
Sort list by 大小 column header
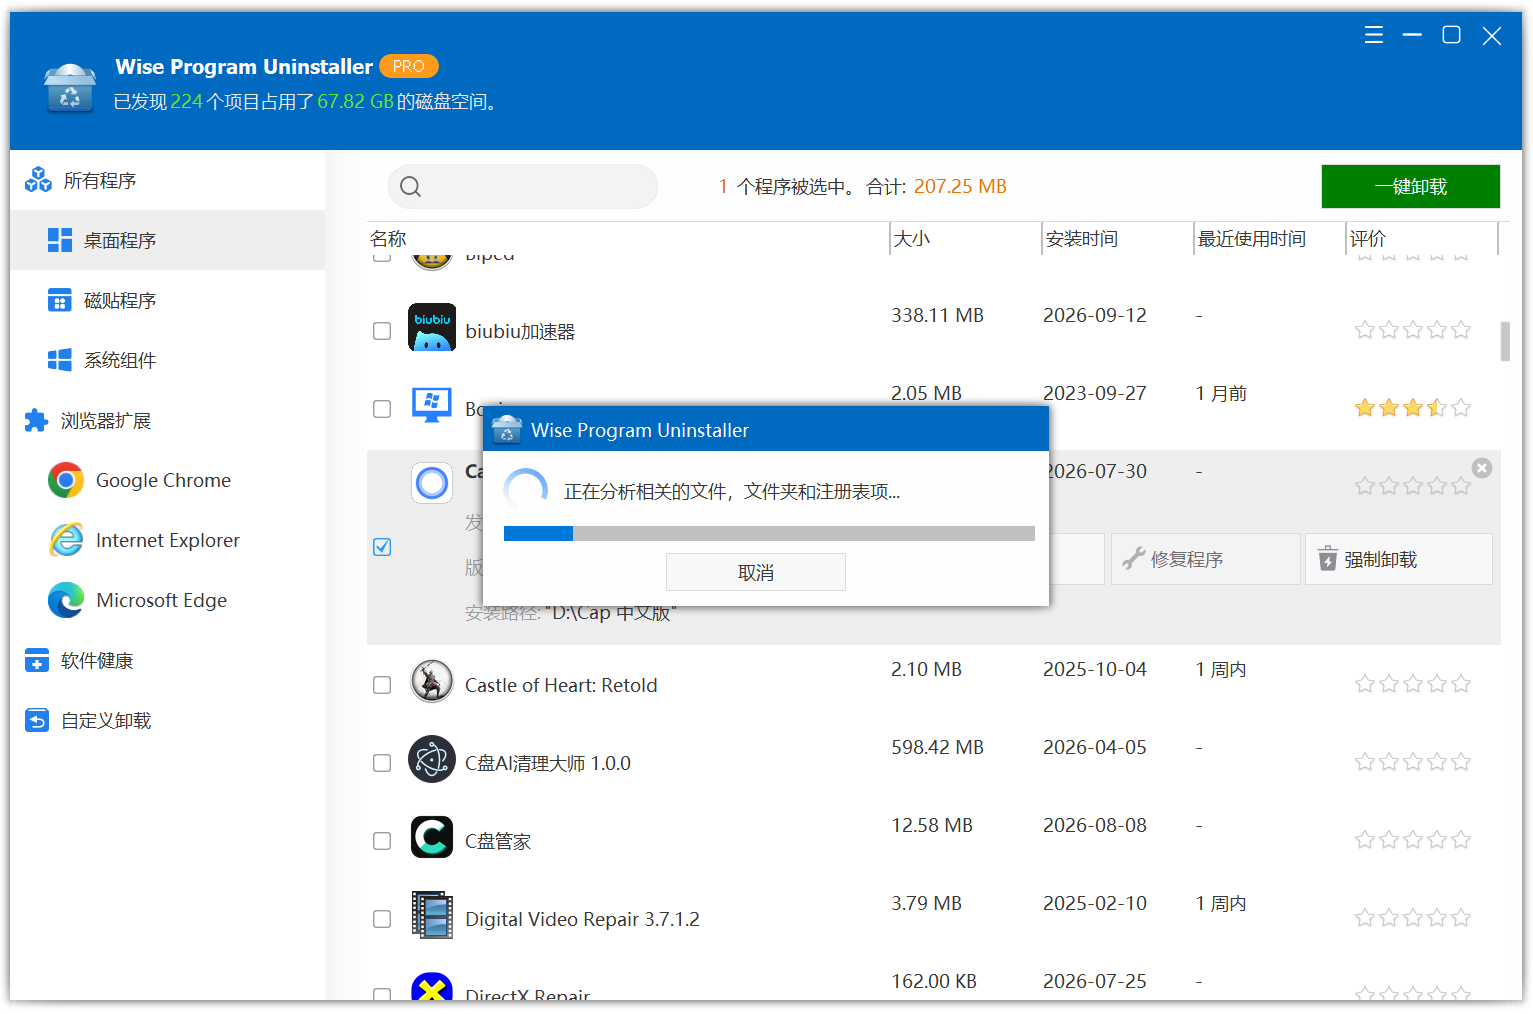[x=965, y=238]
